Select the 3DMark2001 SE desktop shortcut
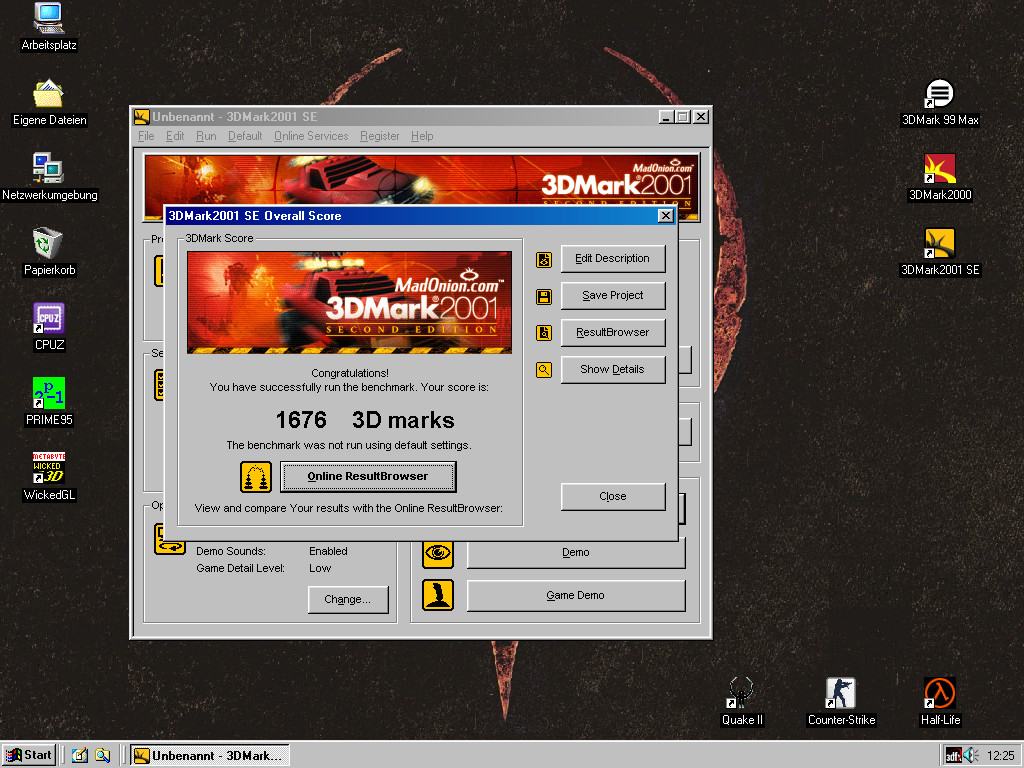Screen dimensions: 1024x768 (x=940, y=252)
